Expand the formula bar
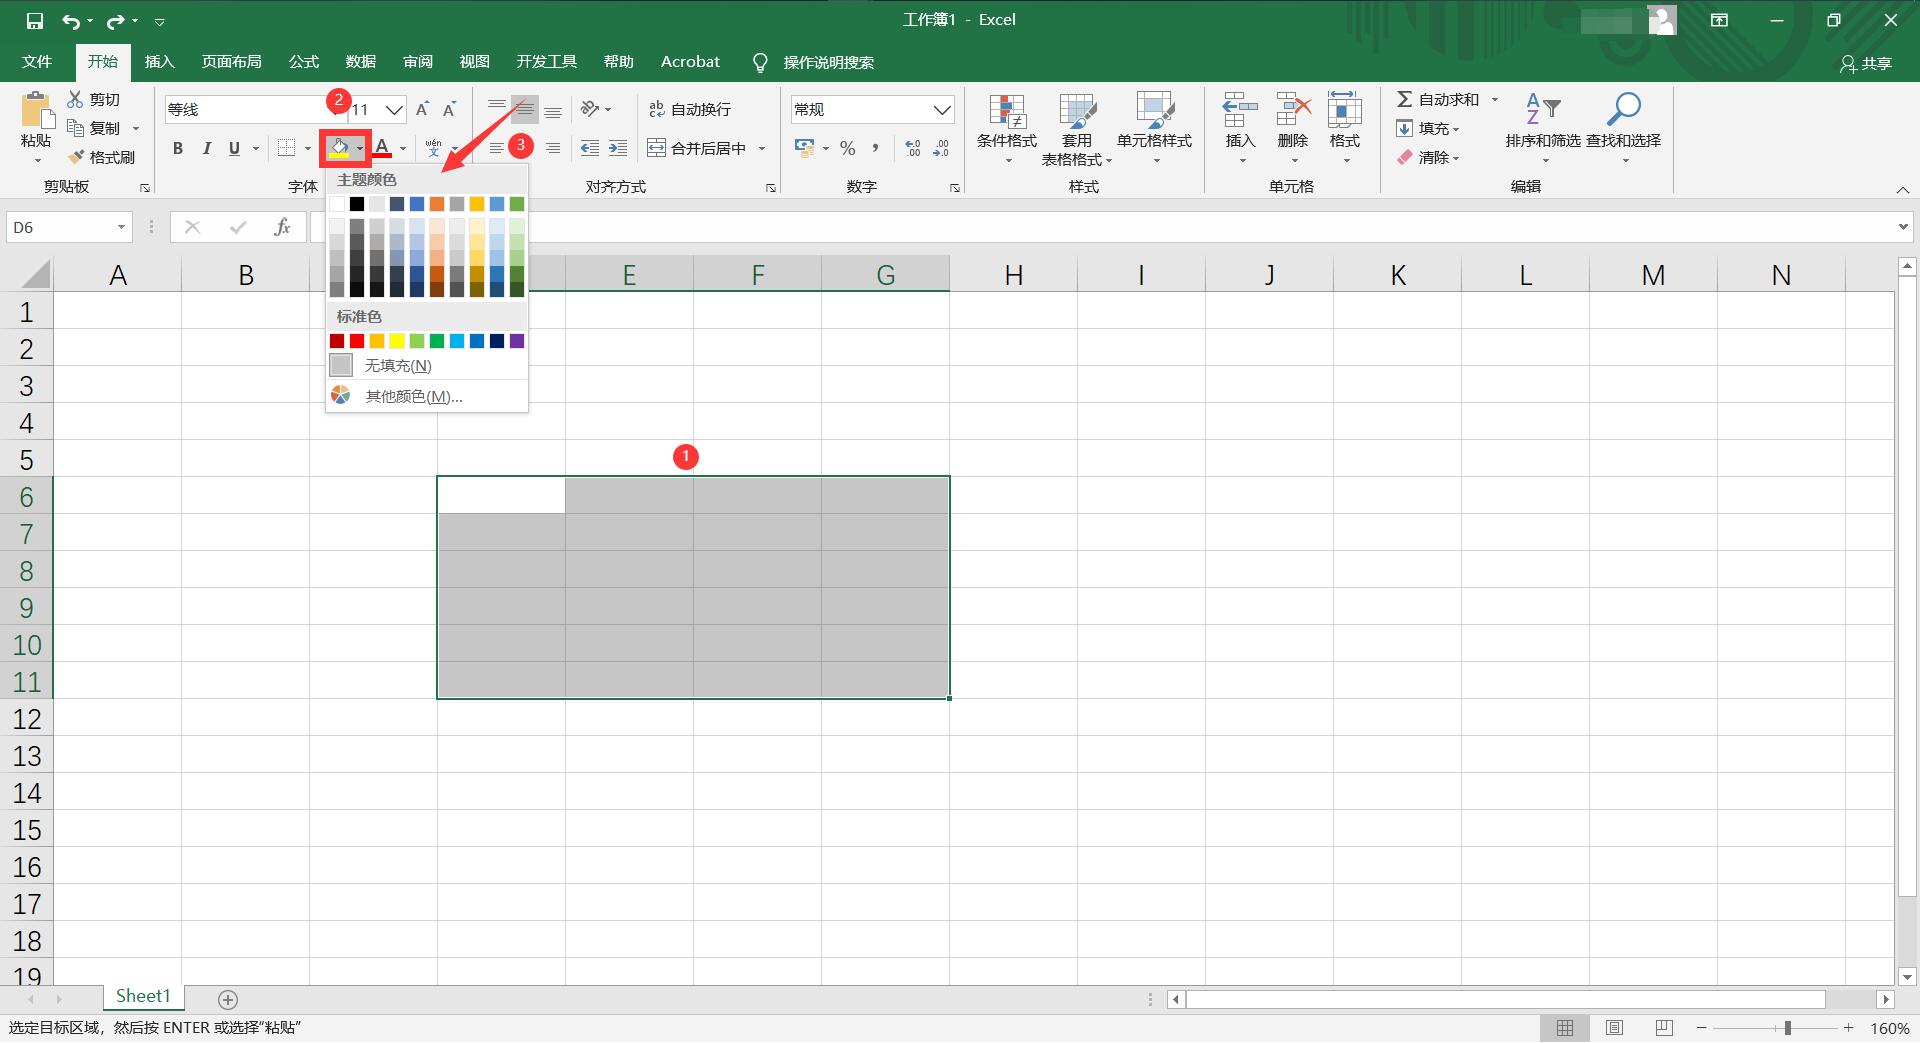1920x1043 pixels. tap(1903, 228)
